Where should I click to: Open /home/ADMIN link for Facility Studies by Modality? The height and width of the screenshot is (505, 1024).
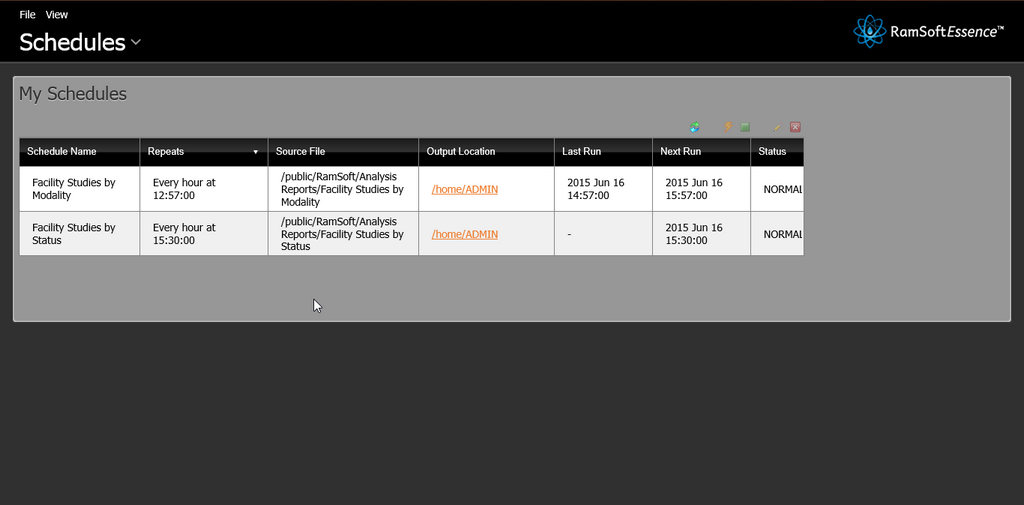[464, 189]
